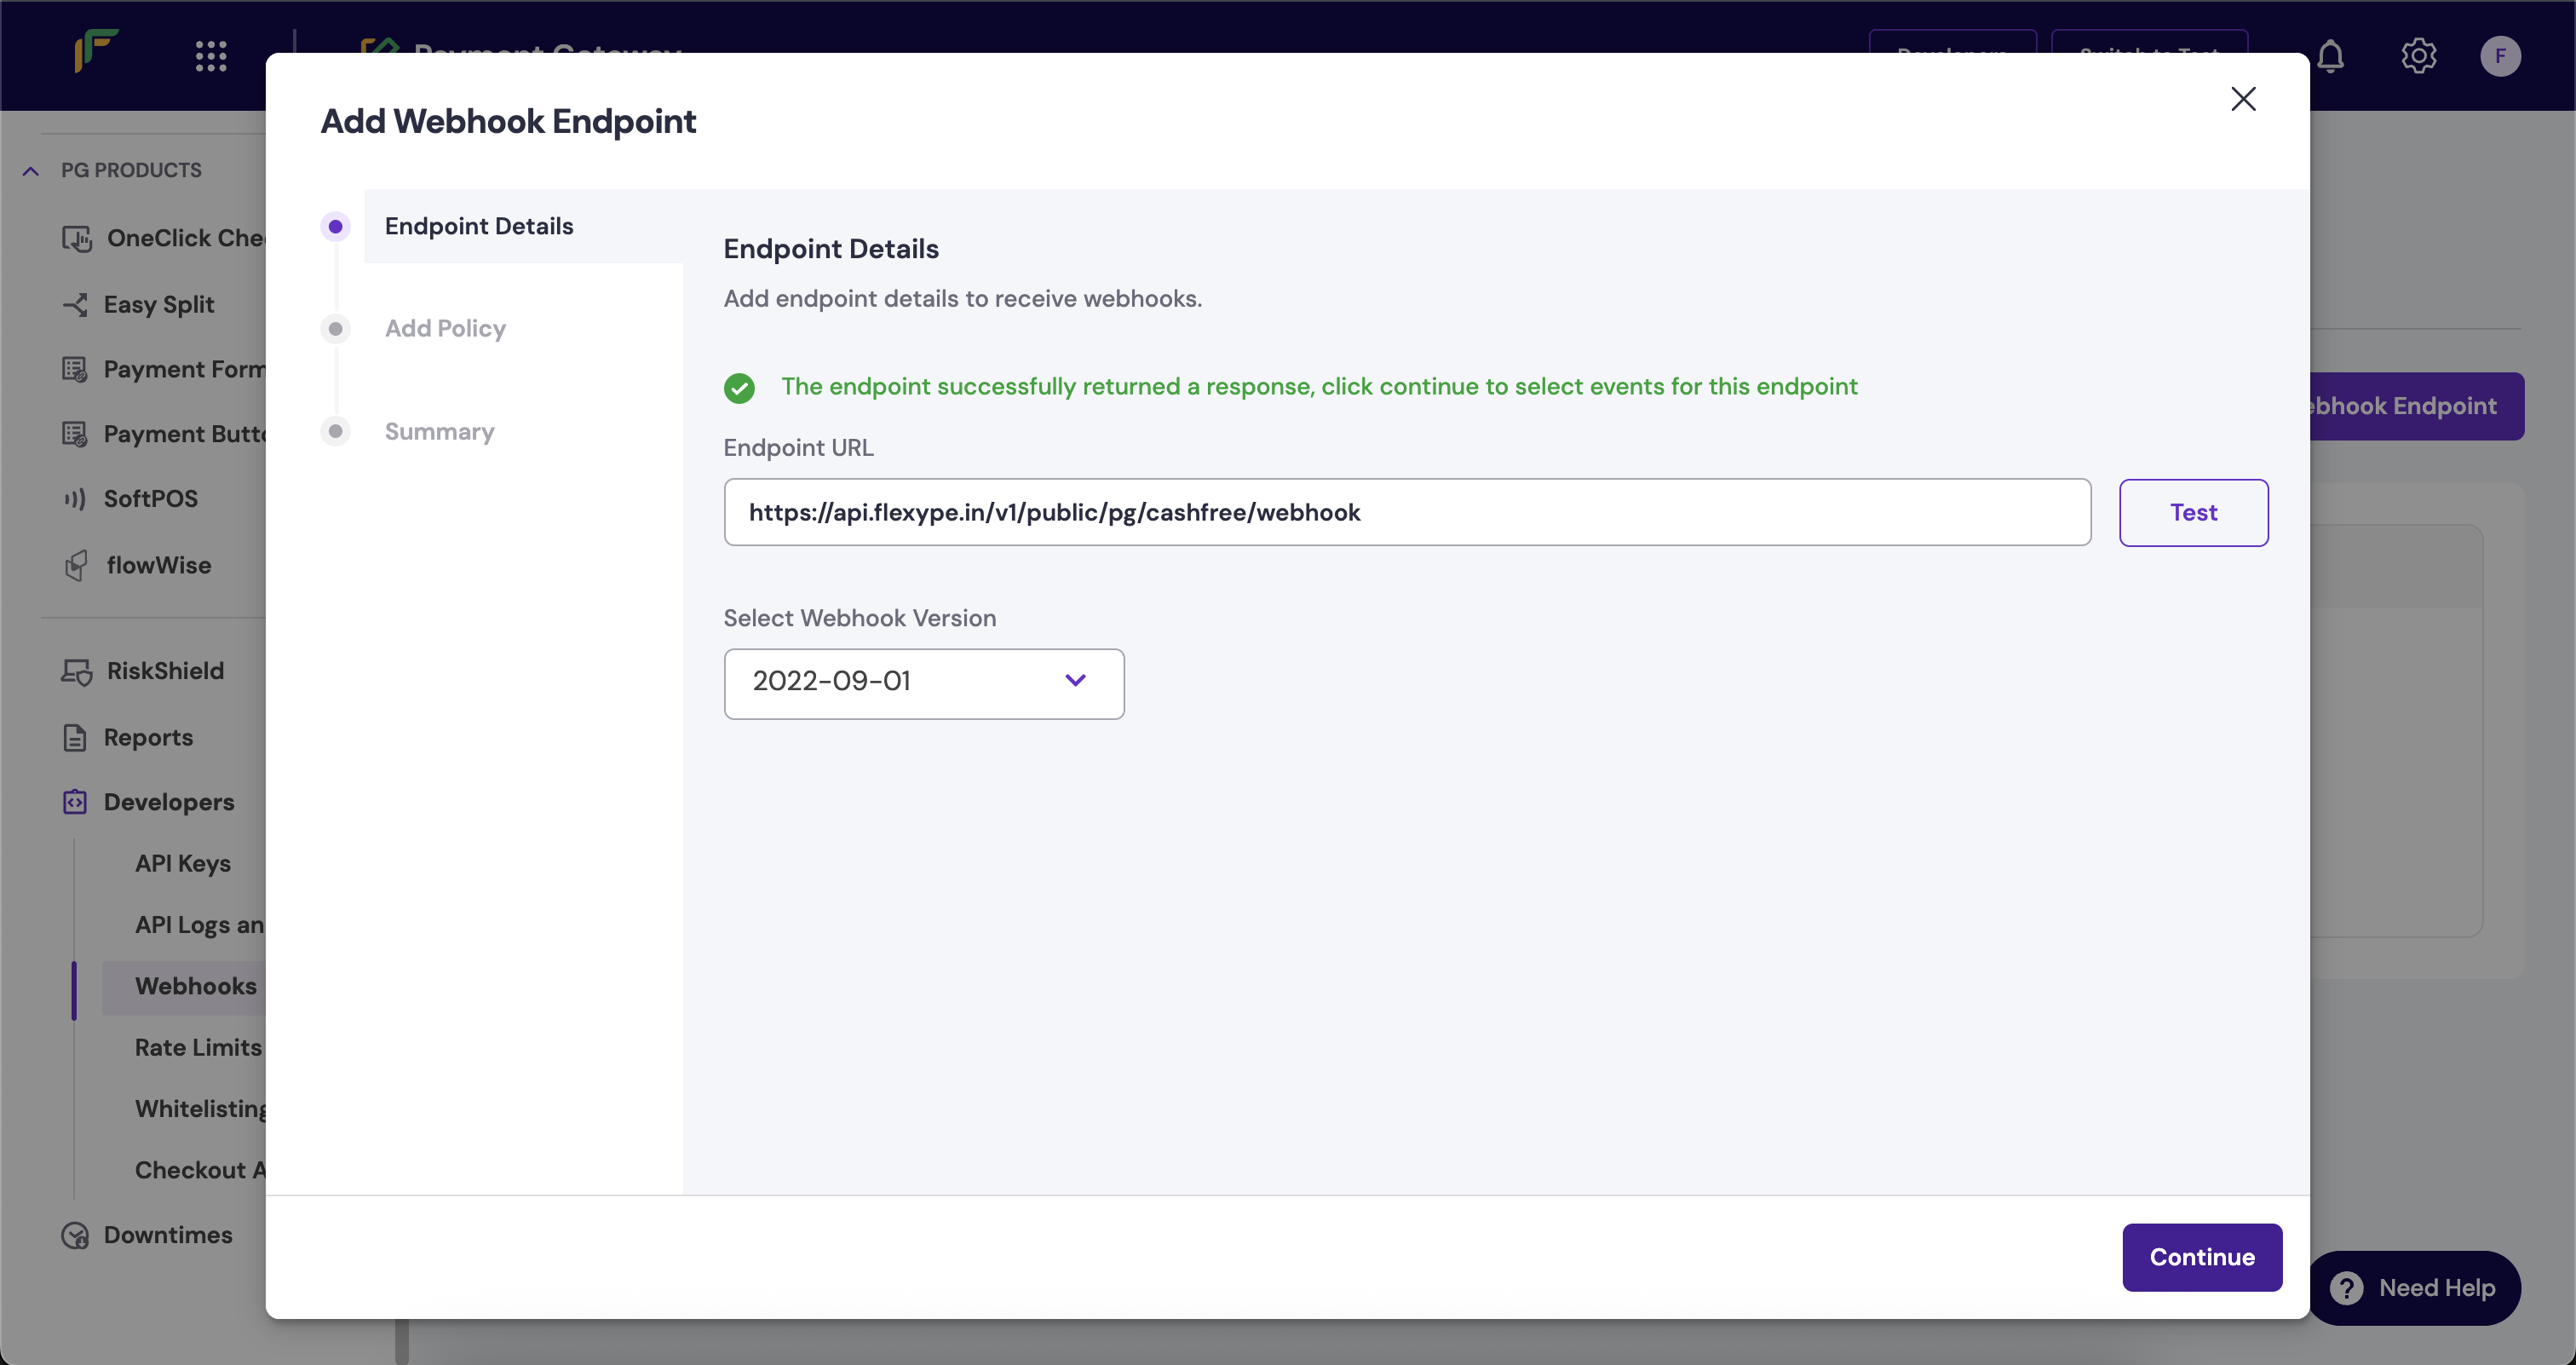Click into the Endpoint URL field
Viewport: 2576px width, 1365px height.
(1406, 513)
